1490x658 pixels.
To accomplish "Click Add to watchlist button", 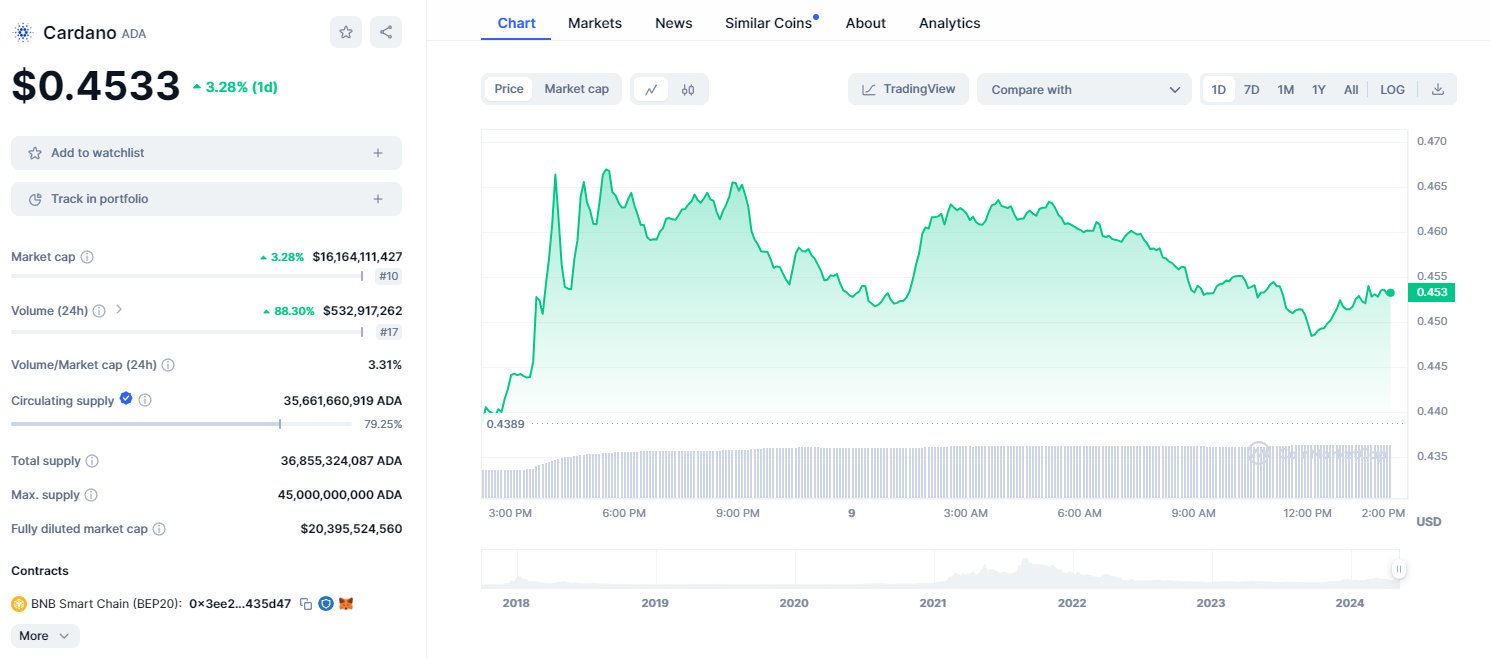I will [x=206, y=153].
